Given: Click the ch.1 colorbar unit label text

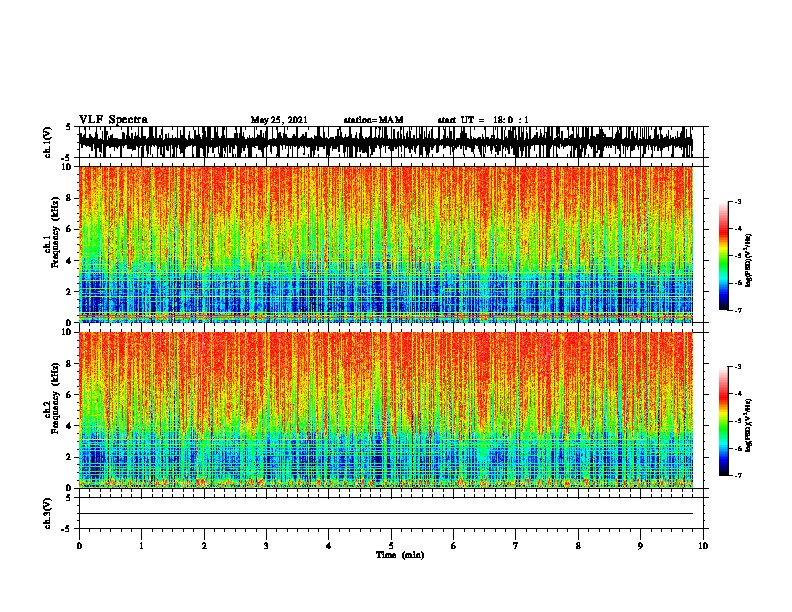Looking at the screenshot, I should pyautogui.click(x=748, y=261).
